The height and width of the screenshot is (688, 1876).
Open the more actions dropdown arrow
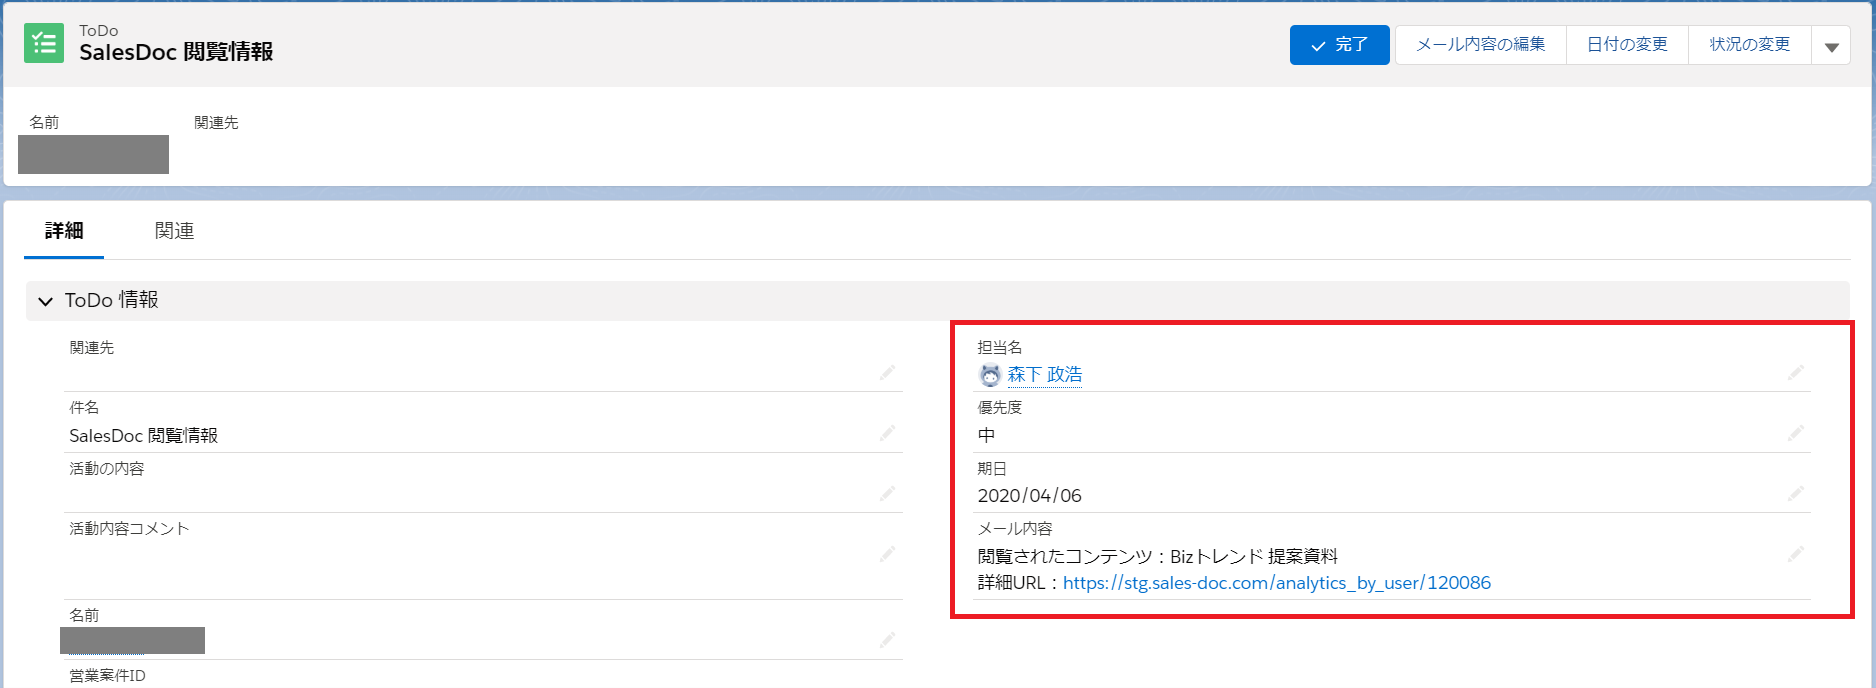tap(1831, 46)
